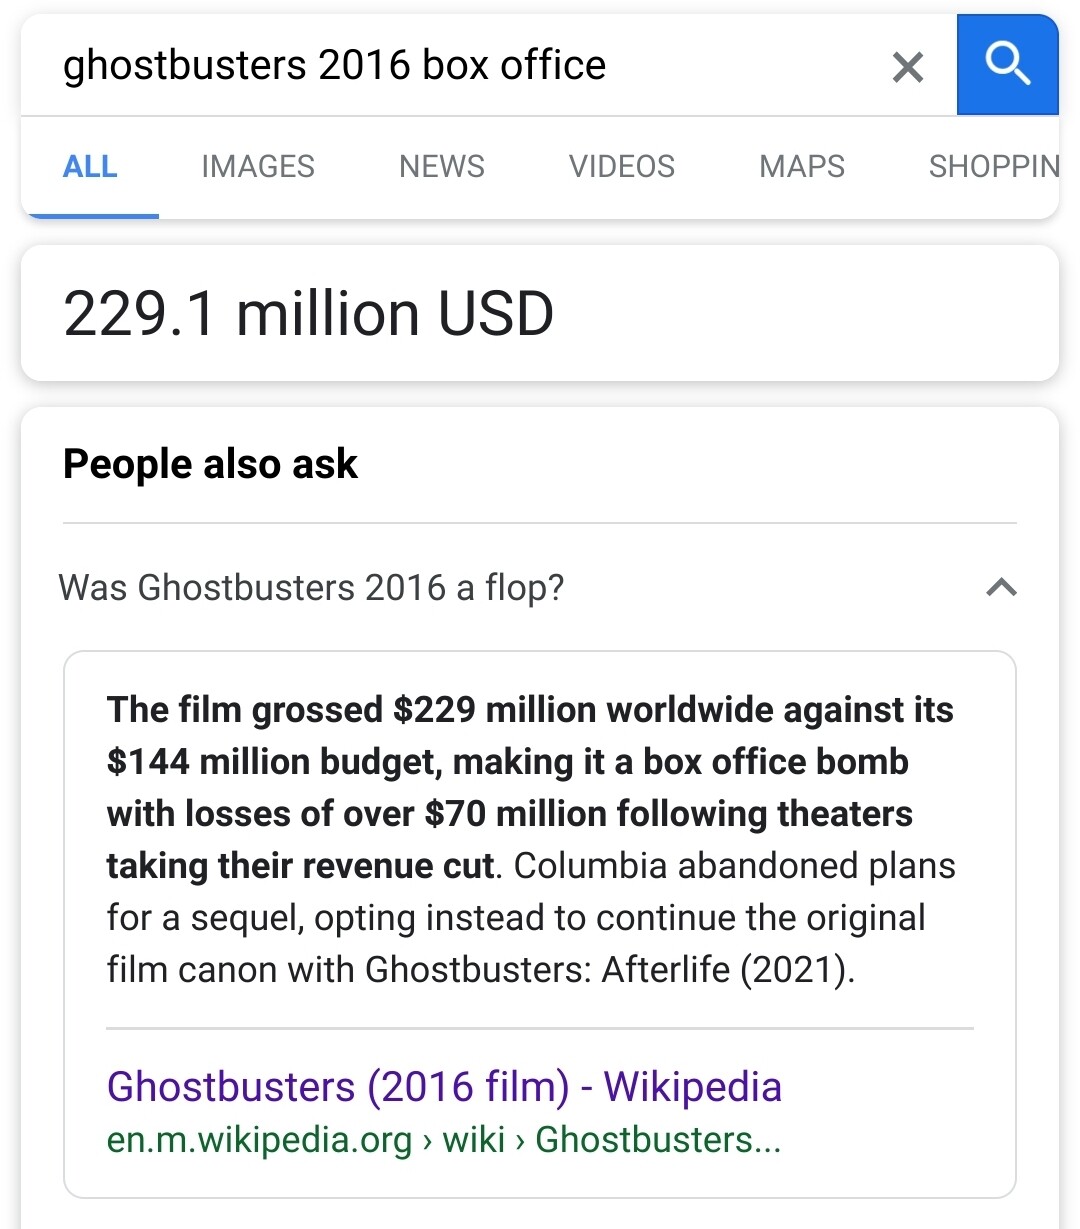
Task: Click the en.m.wikipedia.org URL breadcrumb
Action: [x=444, y=1140]
